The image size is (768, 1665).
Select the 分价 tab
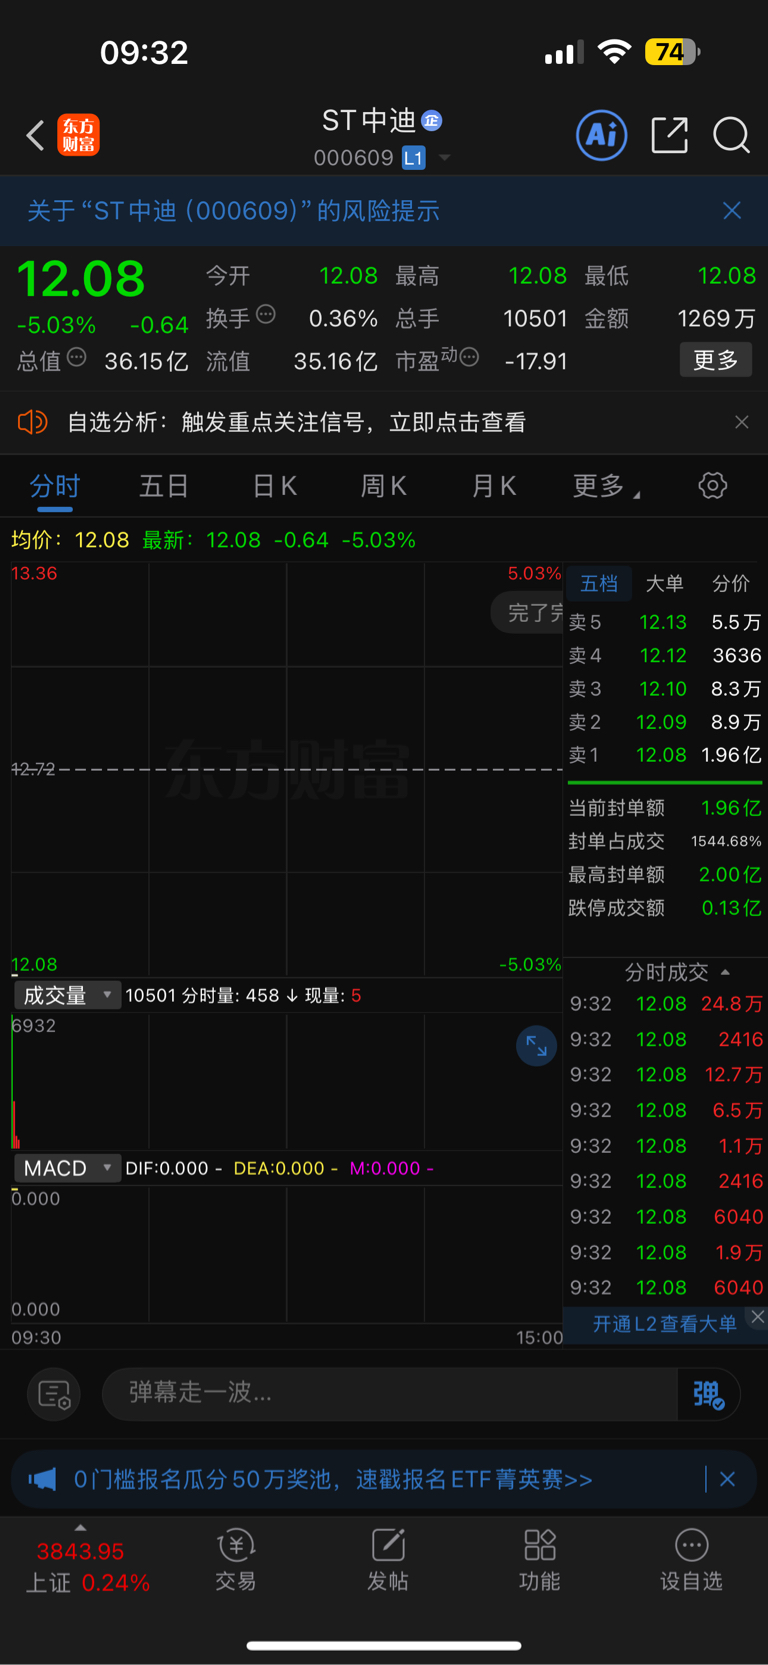click(730, 584)
